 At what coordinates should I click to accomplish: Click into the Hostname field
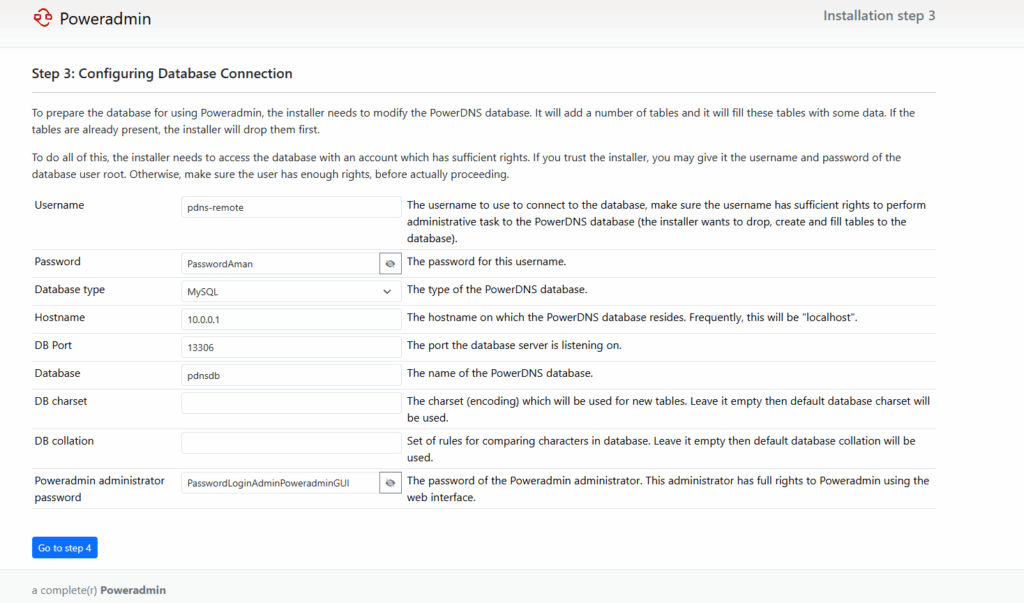tap(291, 319)
